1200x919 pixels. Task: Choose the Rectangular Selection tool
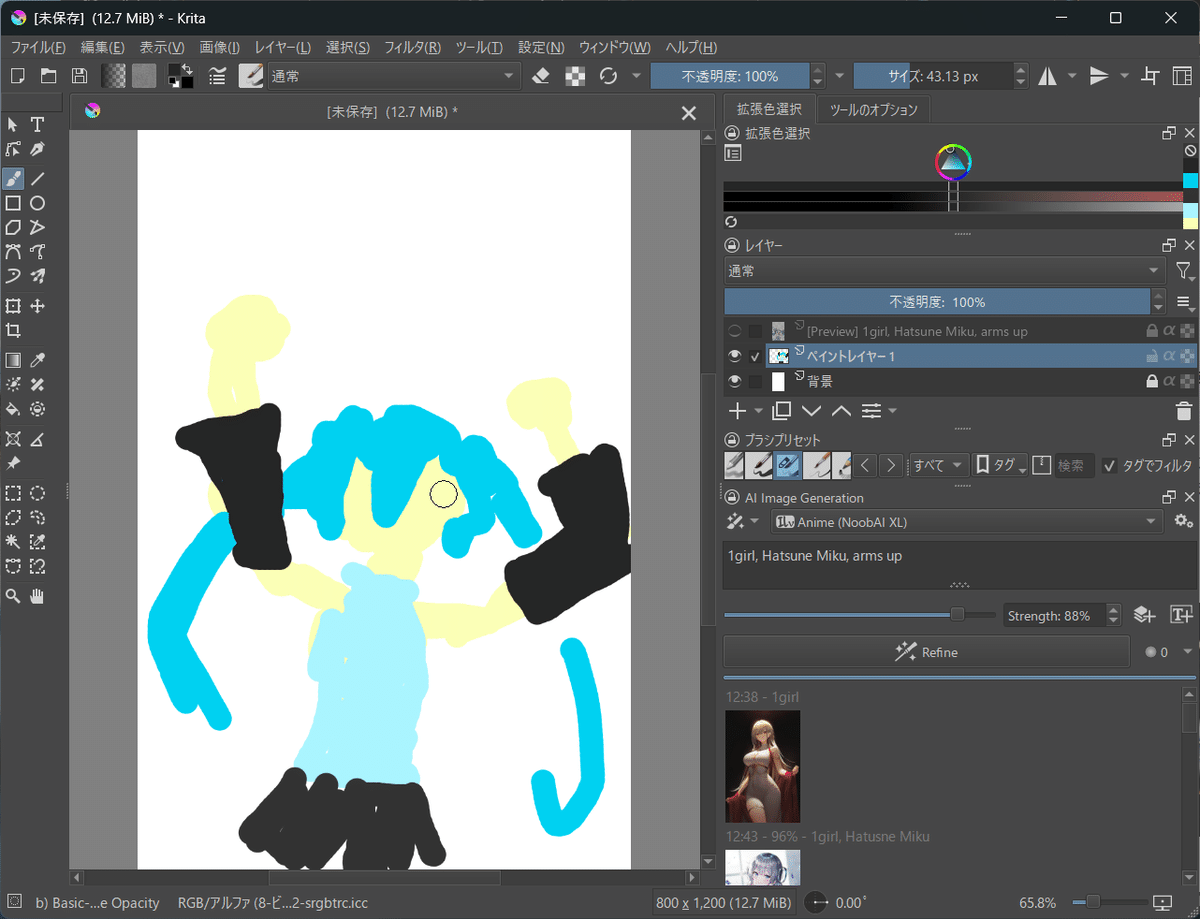(14, 493)
